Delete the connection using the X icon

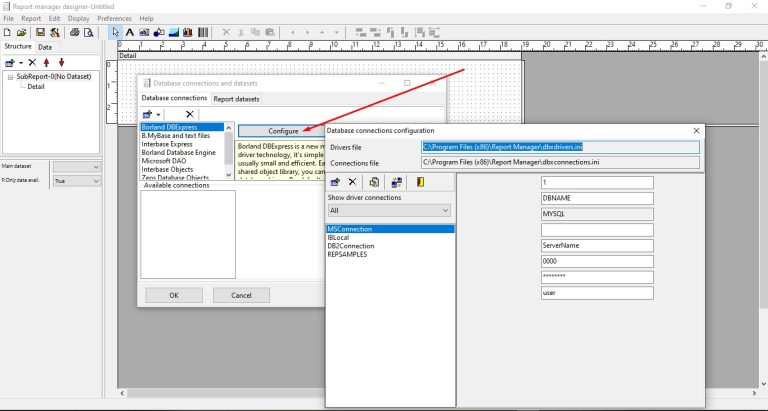[352, 182]
